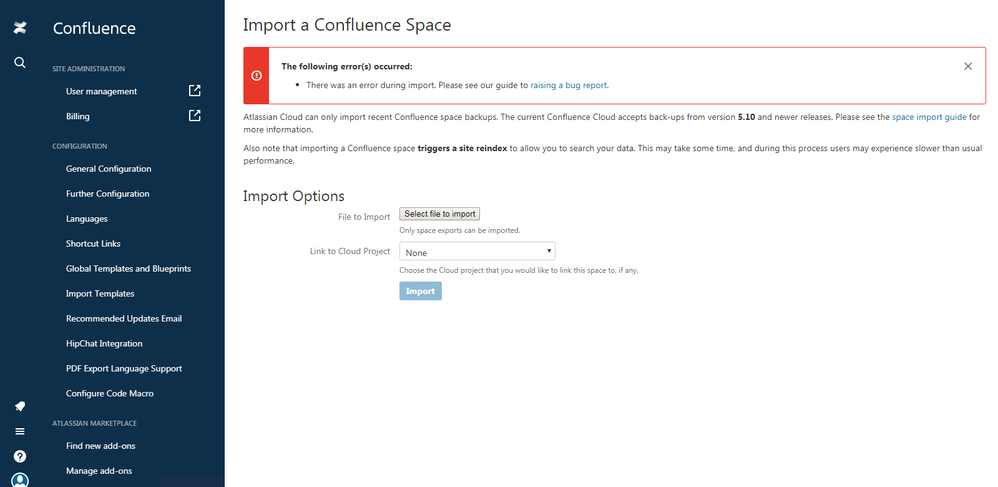Go to General Configuration
The width and height of the screenshot is (998, 487).
click(x=108, y=169)
